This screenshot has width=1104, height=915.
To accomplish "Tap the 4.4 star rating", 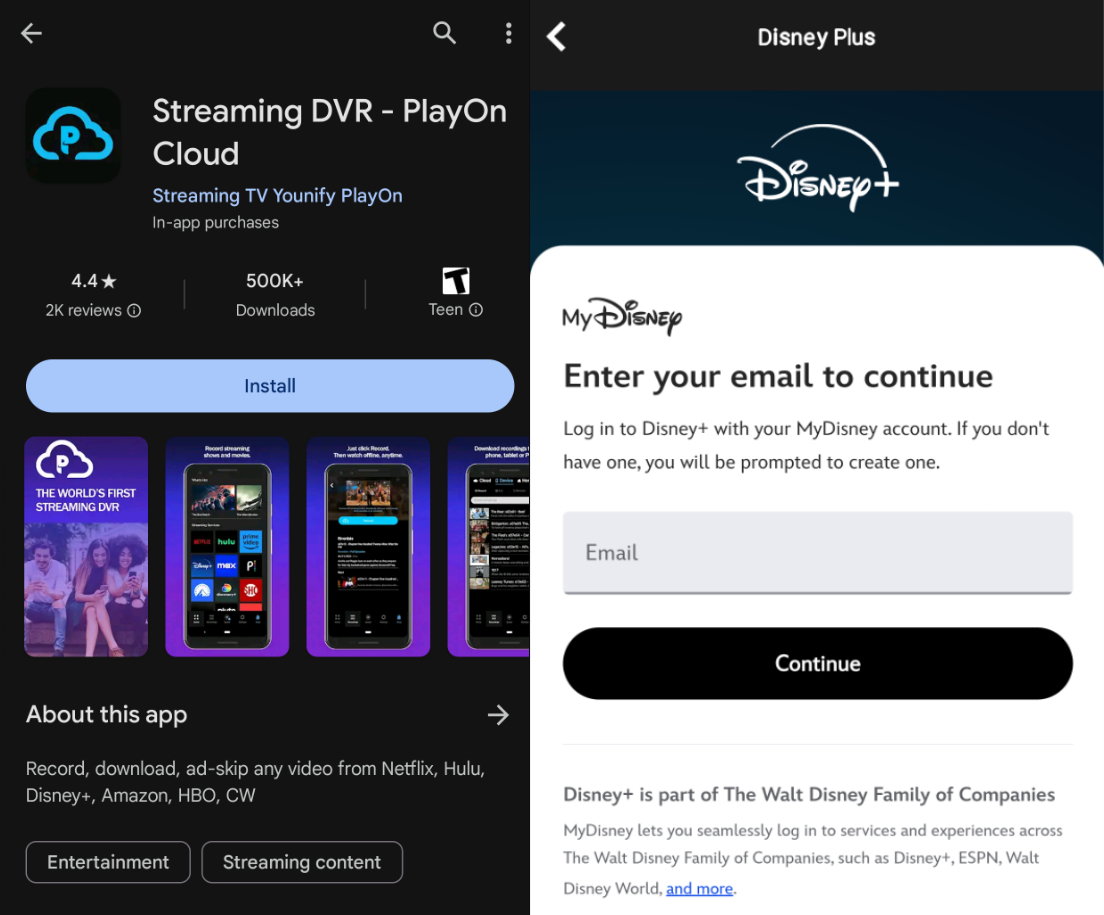I will (94, 281).
